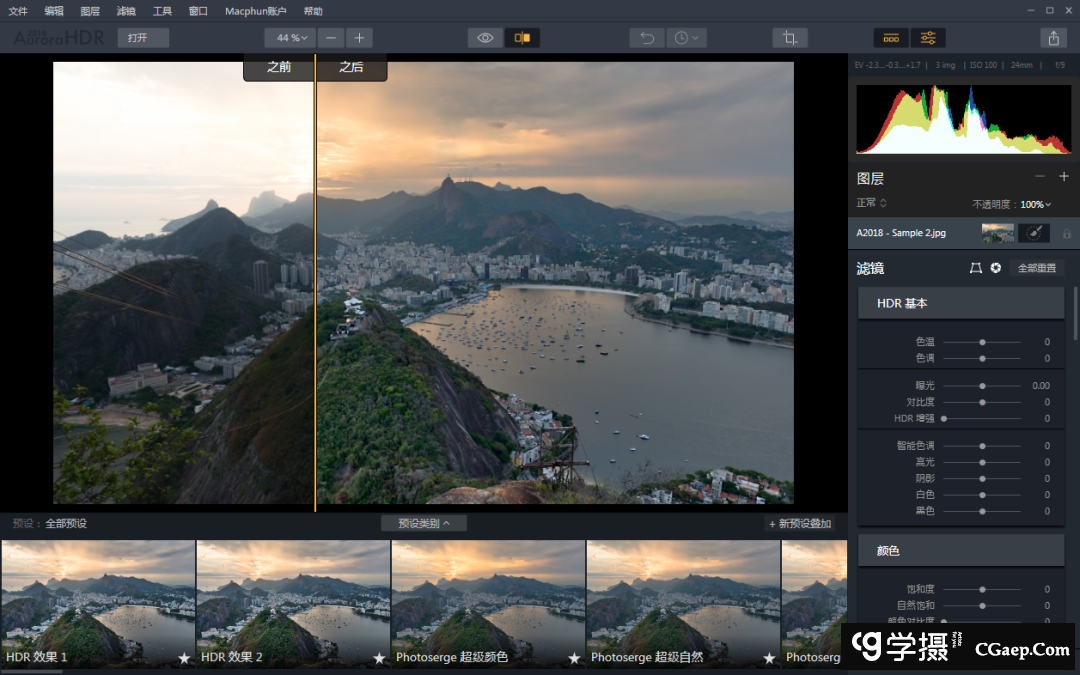The image size is (1080, 675).
Task: Toggle the presets panel strip button
Action: [891, 38]
